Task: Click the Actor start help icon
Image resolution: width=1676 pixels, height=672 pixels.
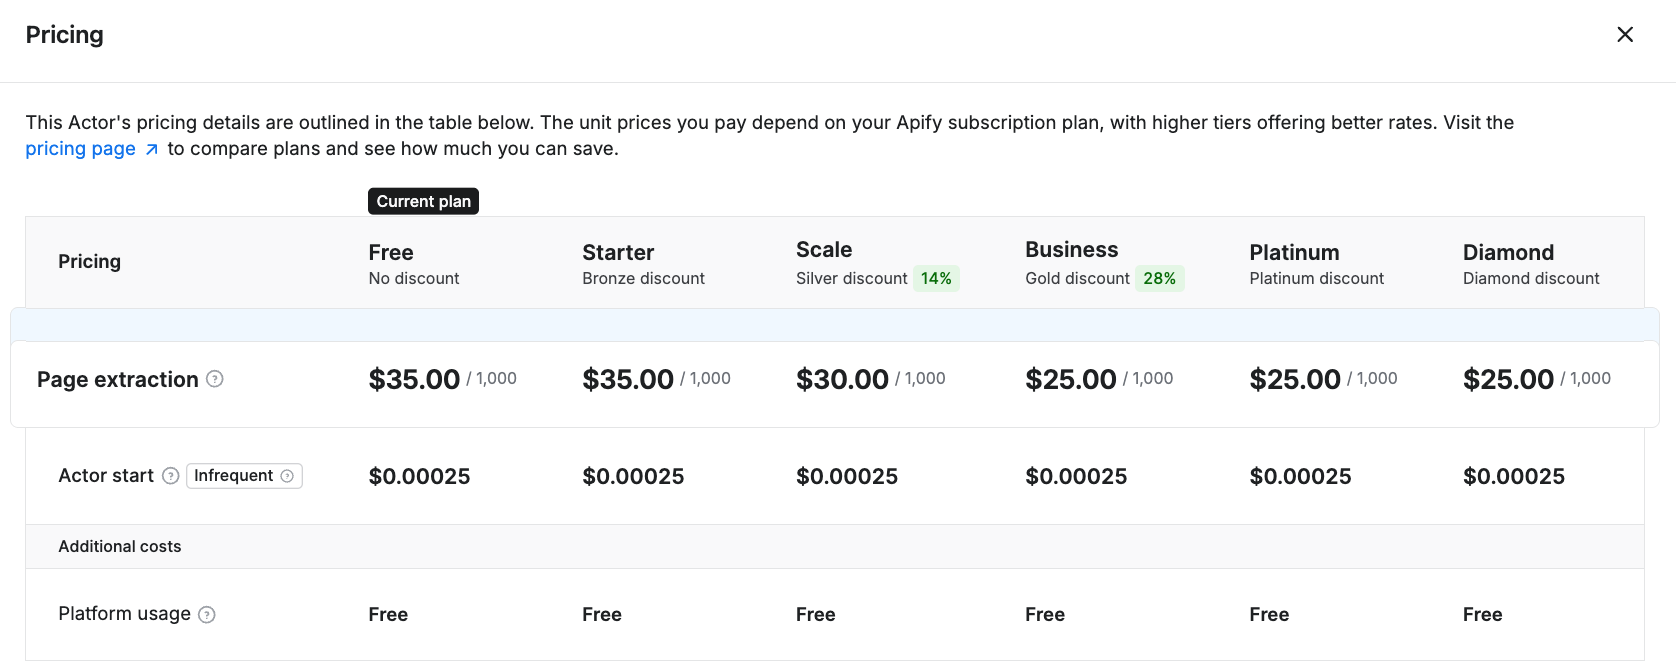Action: (171, 476)
